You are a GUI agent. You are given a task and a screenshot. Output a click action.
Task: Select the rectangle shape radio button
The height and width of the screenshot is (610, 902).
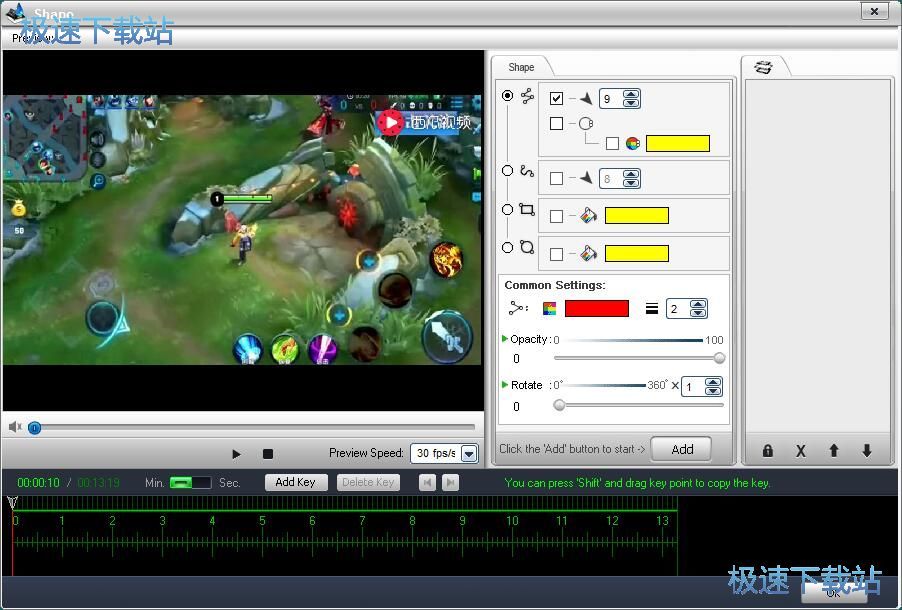[x=507, y=209]
